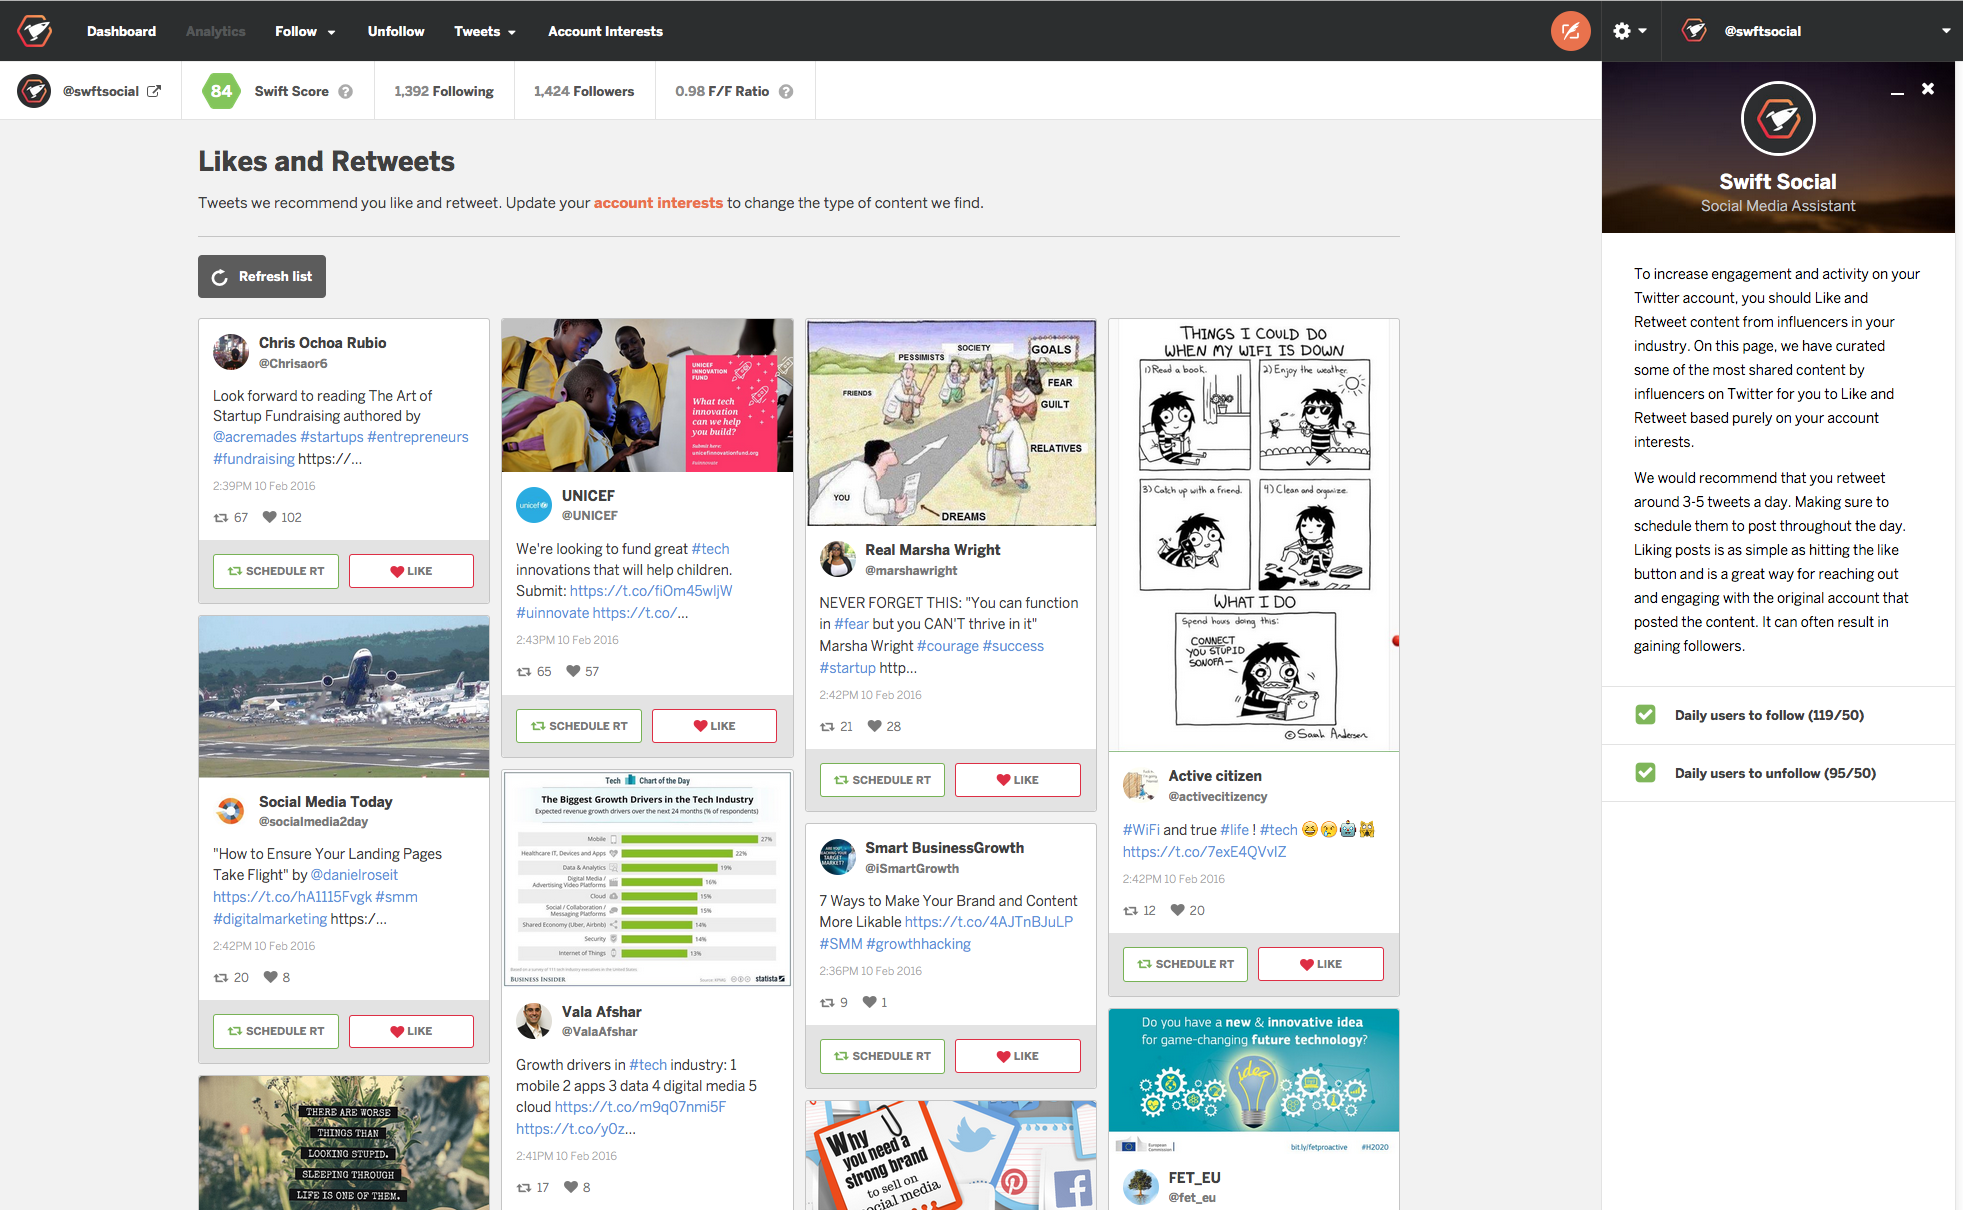The height and width of the screenshot is (1210, 1963).
Task: Open @swftsocial external profile link icon
Action: point(154,91)
